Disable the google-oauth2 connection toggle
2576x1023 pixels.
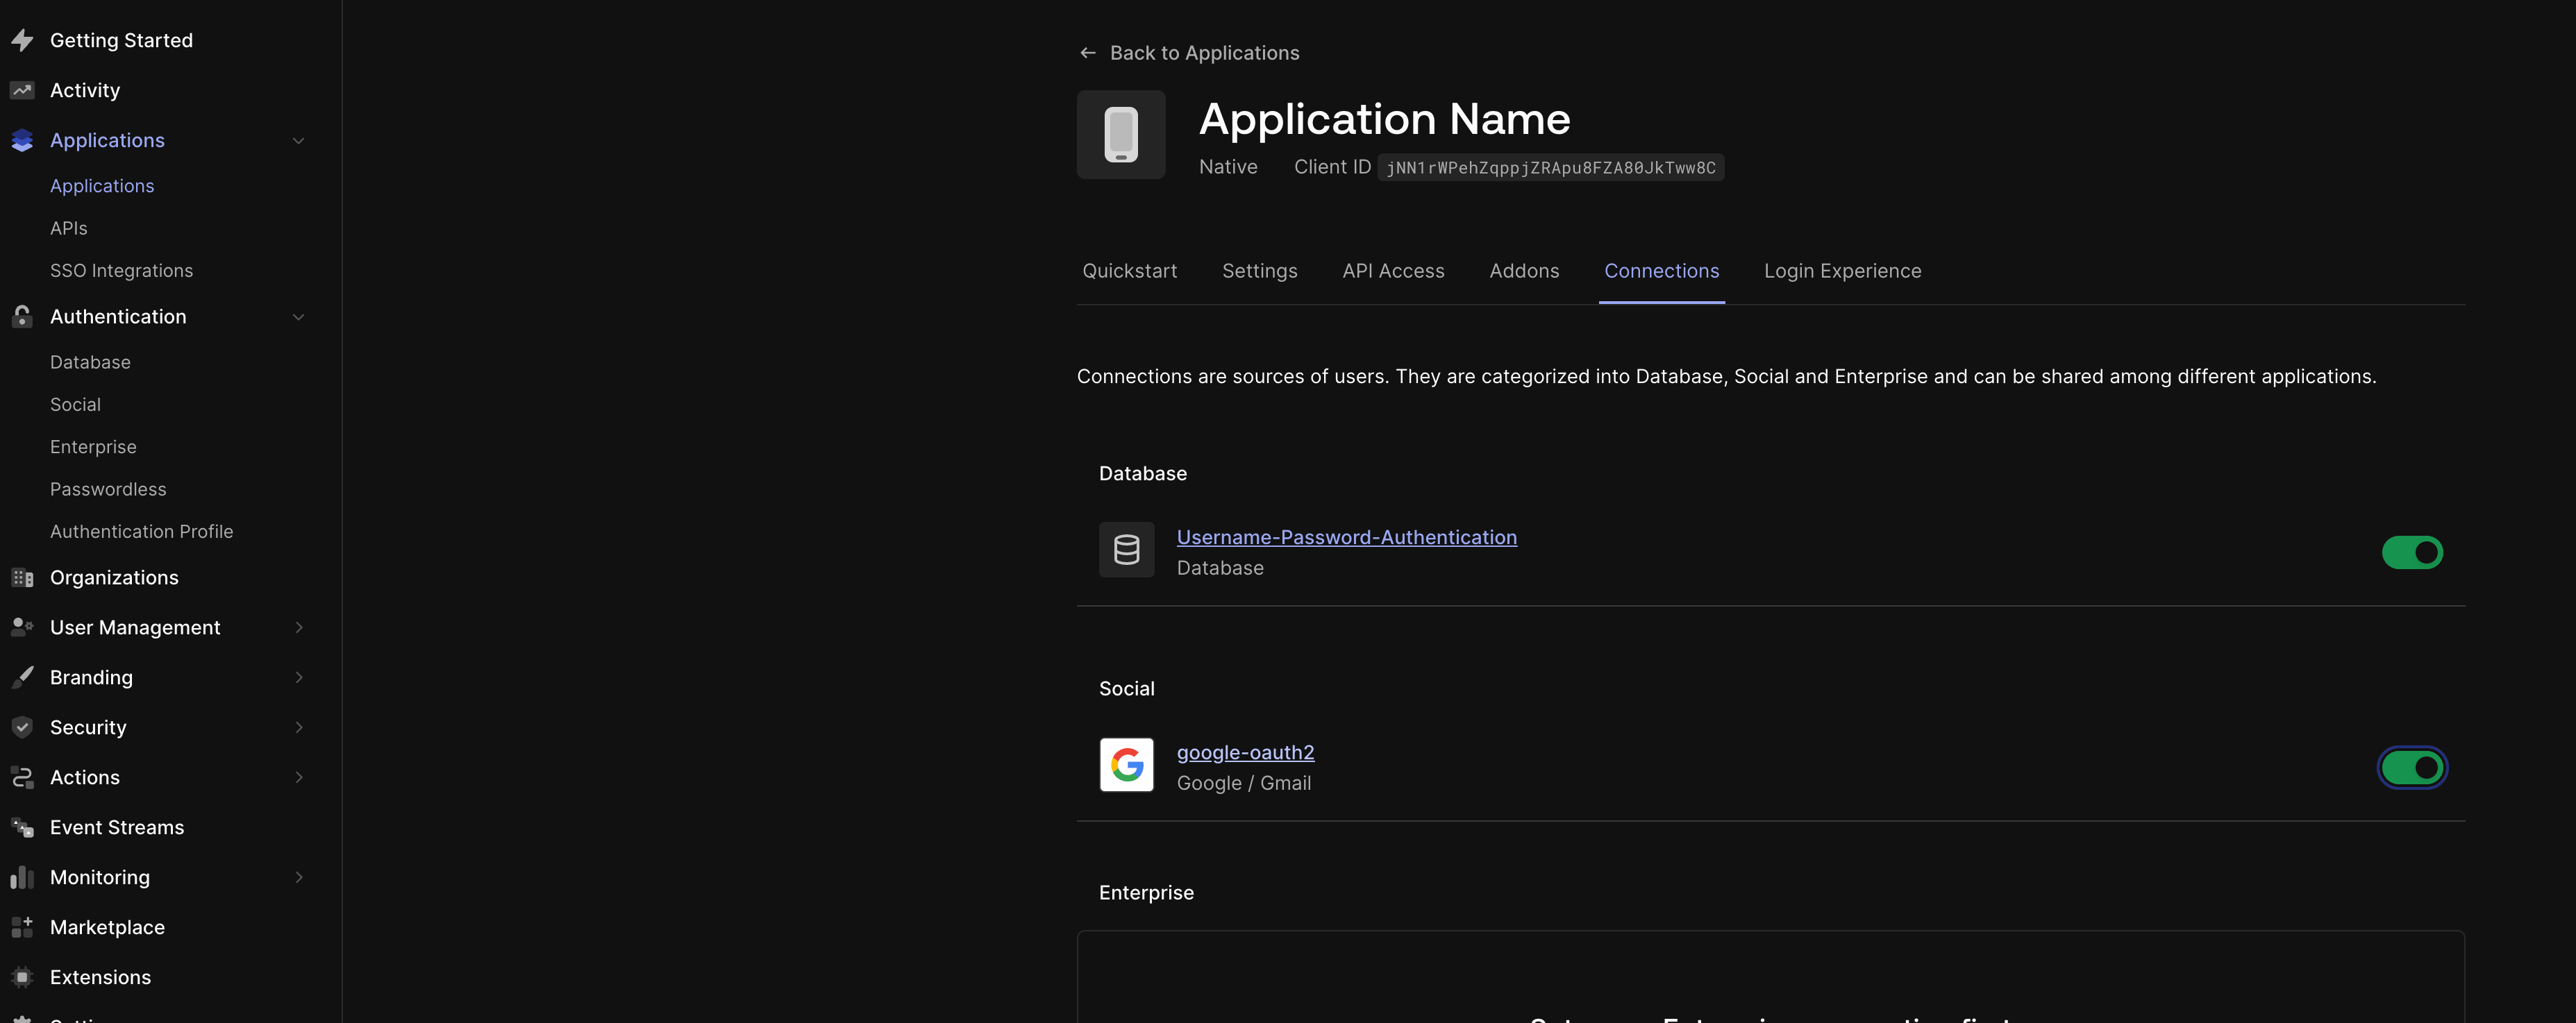[2412, 768]
